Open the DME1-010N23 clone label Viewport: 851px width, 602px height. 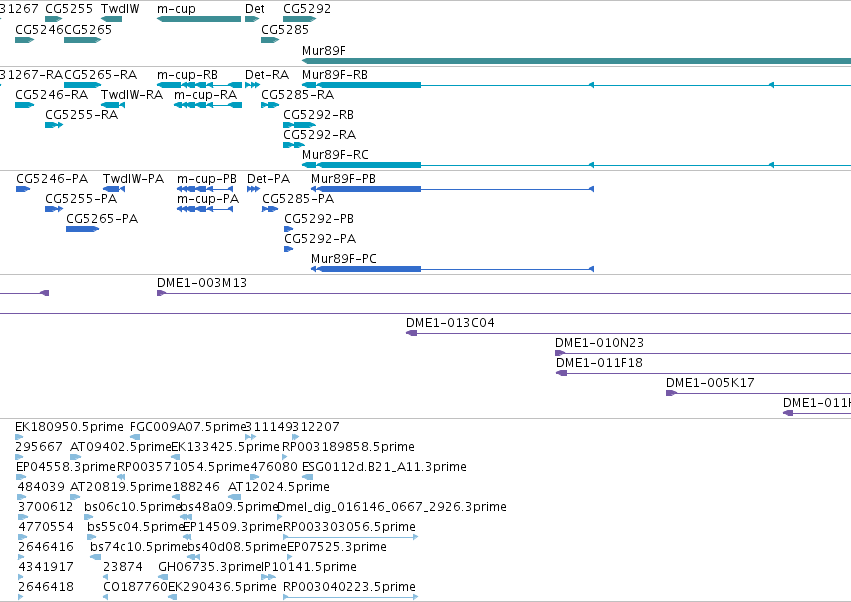point(599,343)
